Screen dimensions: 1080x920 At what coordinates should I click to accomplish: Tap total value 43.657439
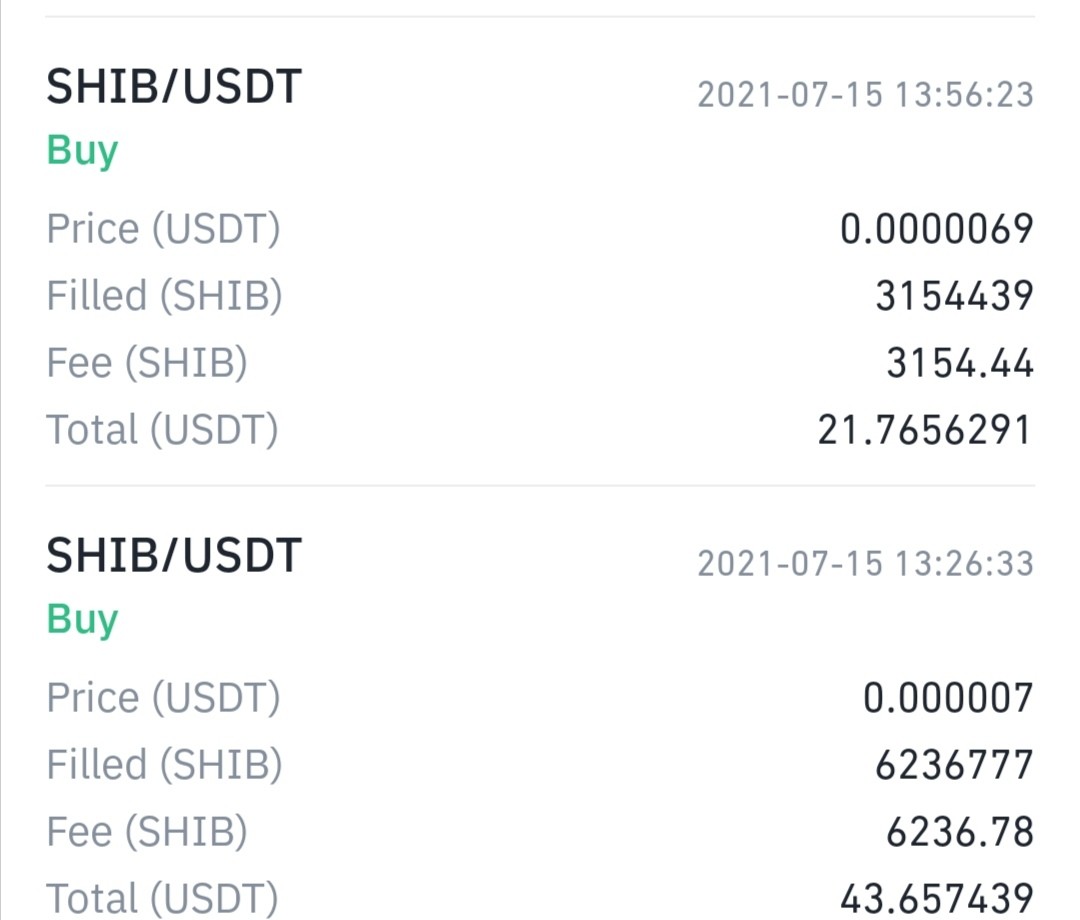coord(937,899)
